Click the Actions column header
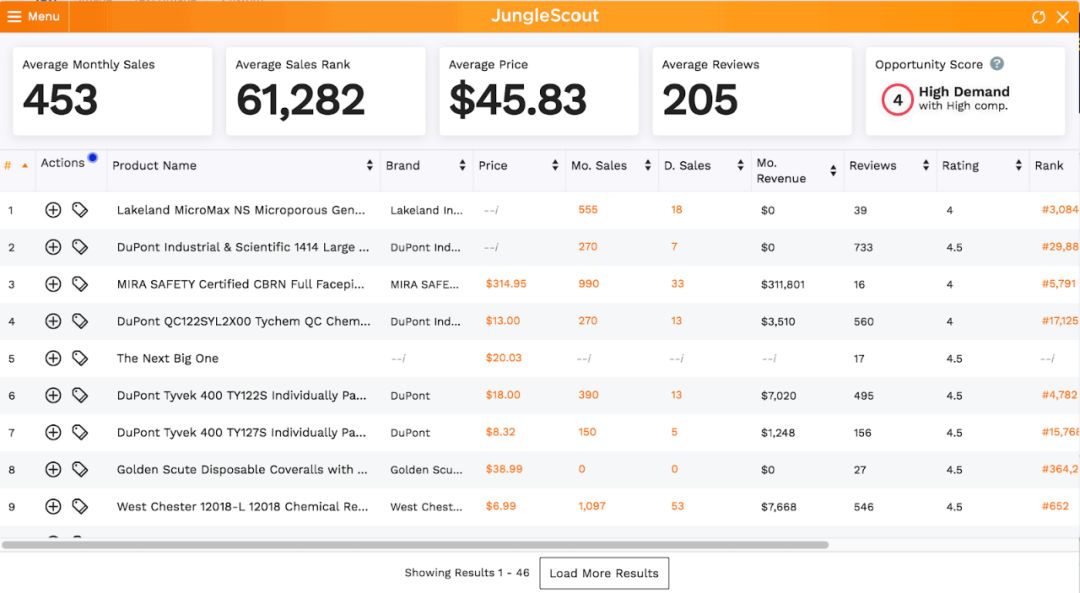Image resolution: width=1080 pixels, height=593 pixels. pyautogui.click(x=63, y=163)
